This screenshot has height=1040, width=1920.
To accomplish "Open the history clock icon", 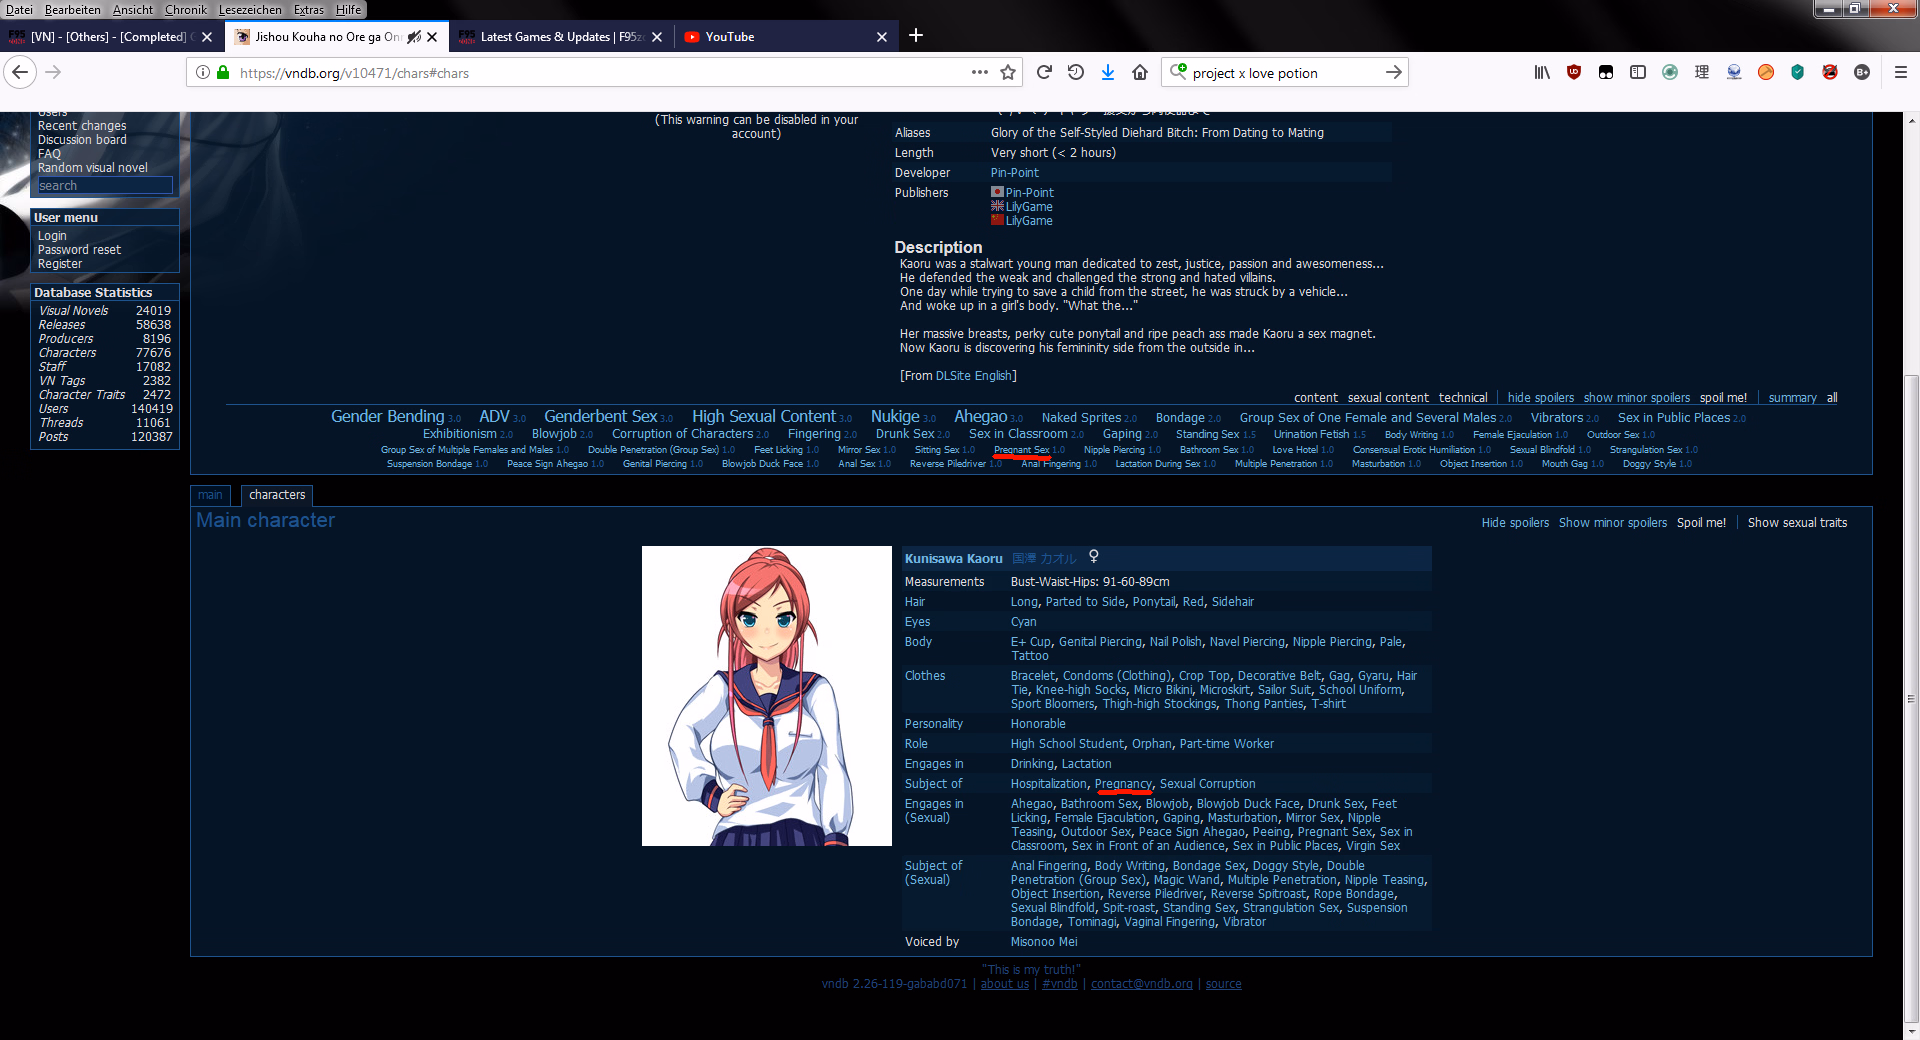I will [1076, 72].
